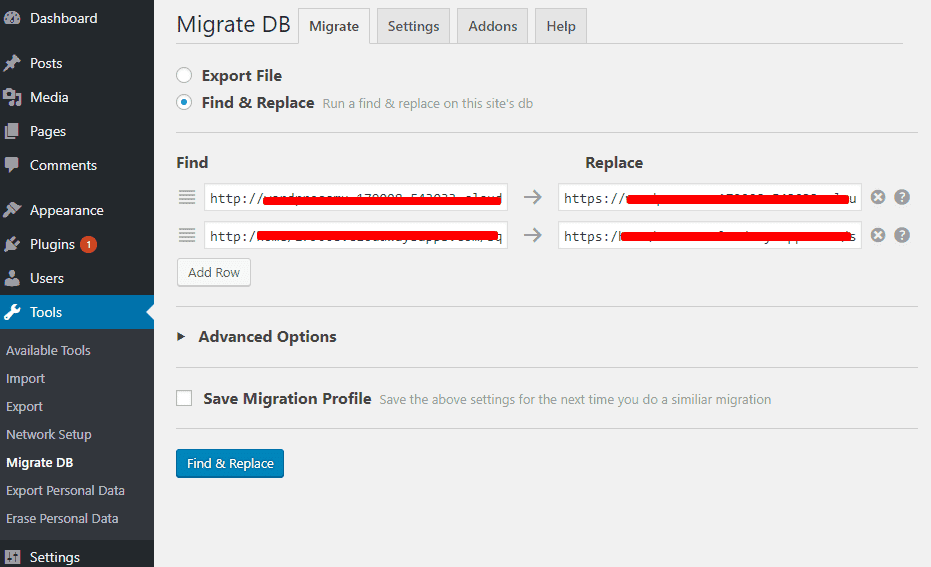Open the Appearance menu

click(77, 210)
